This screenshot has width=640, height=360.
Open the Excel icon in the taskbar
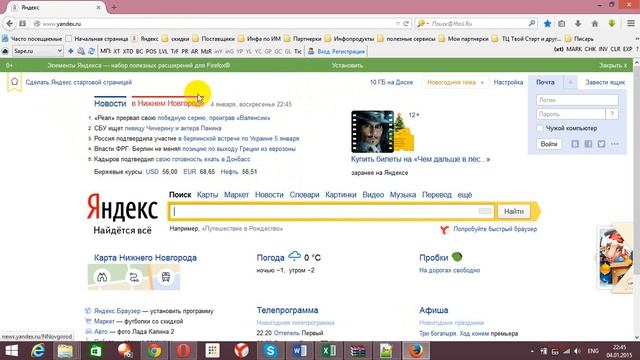click(329, 351)
